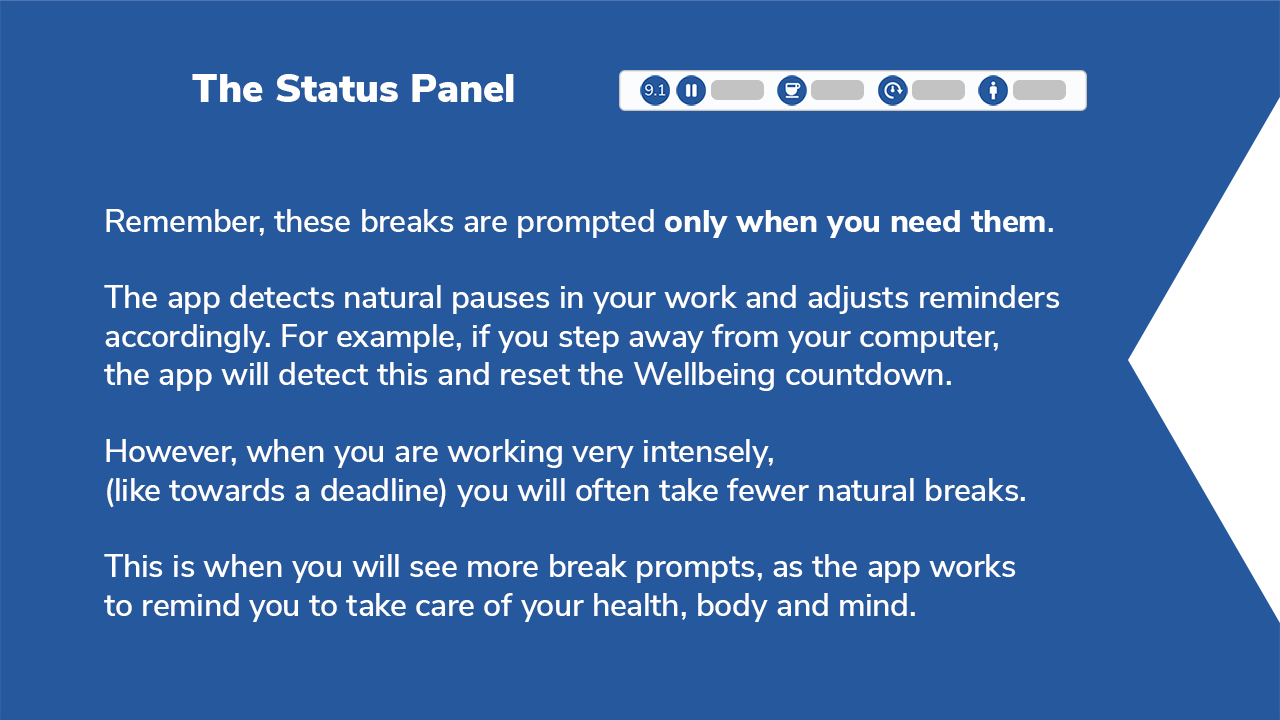Click the line ending "health, body and mind"
Image resolution: width=1280 pixels, height=720 pixels.
510,606
